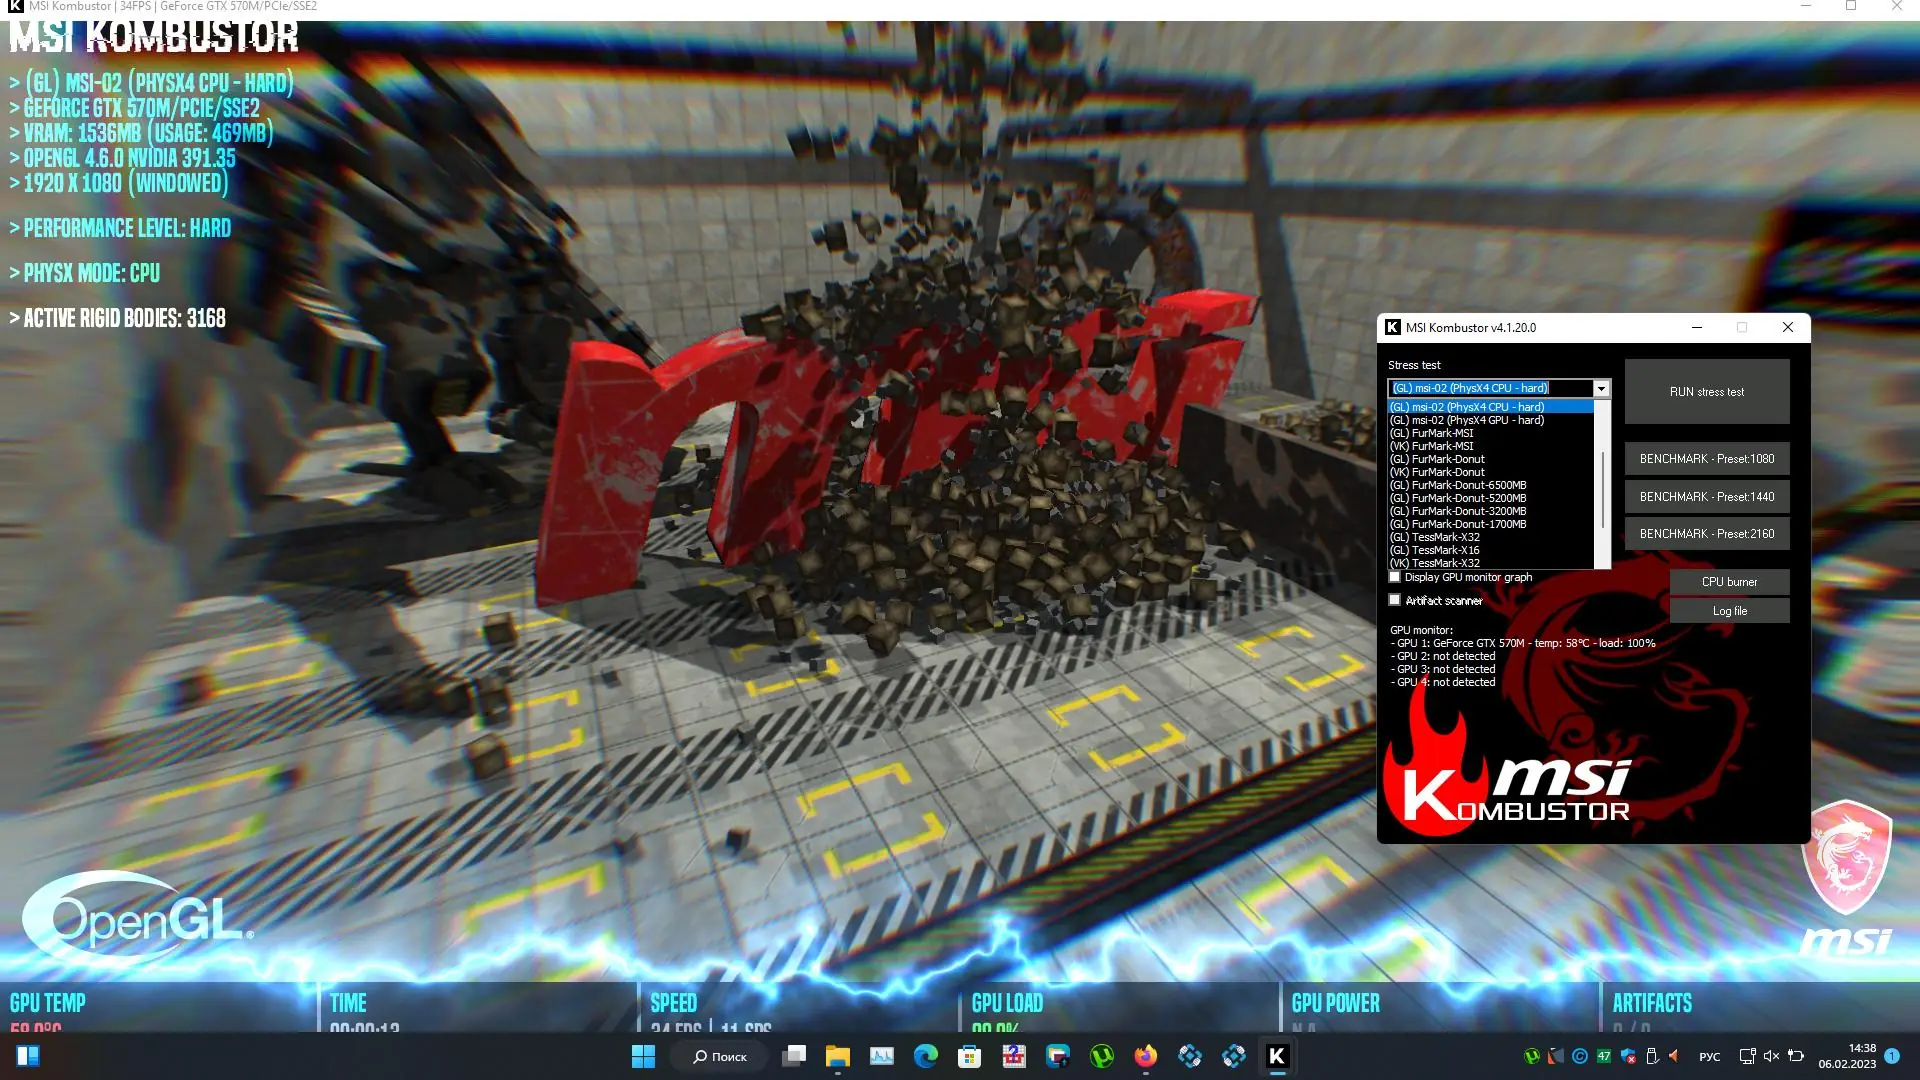
Task: Pick (GL) msi-02 (PhysX4 GPU - hard) entry
Action: (x=1466, y=420)
